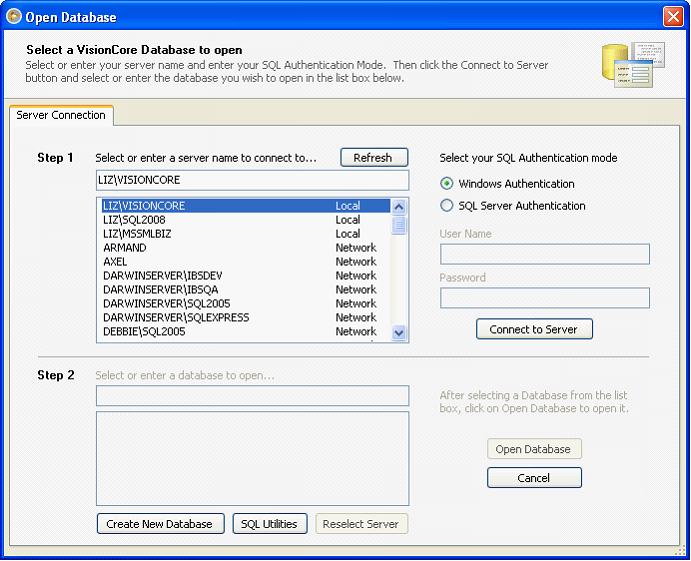
Task: Select DARWINSERVER\SQLEXPRESS server entry
Action: coord(246,317)
